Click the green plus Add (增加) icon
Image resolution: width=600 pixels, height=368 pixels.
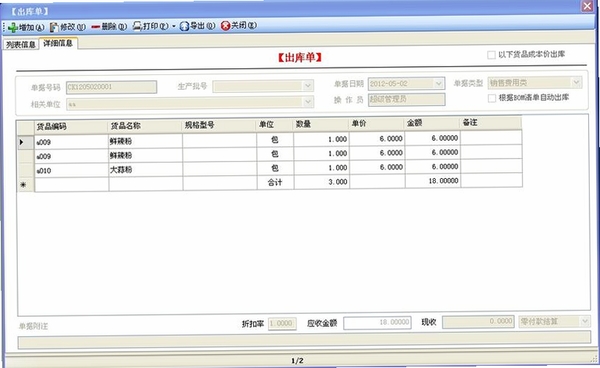pyautogui.click(x=12, y=28)
